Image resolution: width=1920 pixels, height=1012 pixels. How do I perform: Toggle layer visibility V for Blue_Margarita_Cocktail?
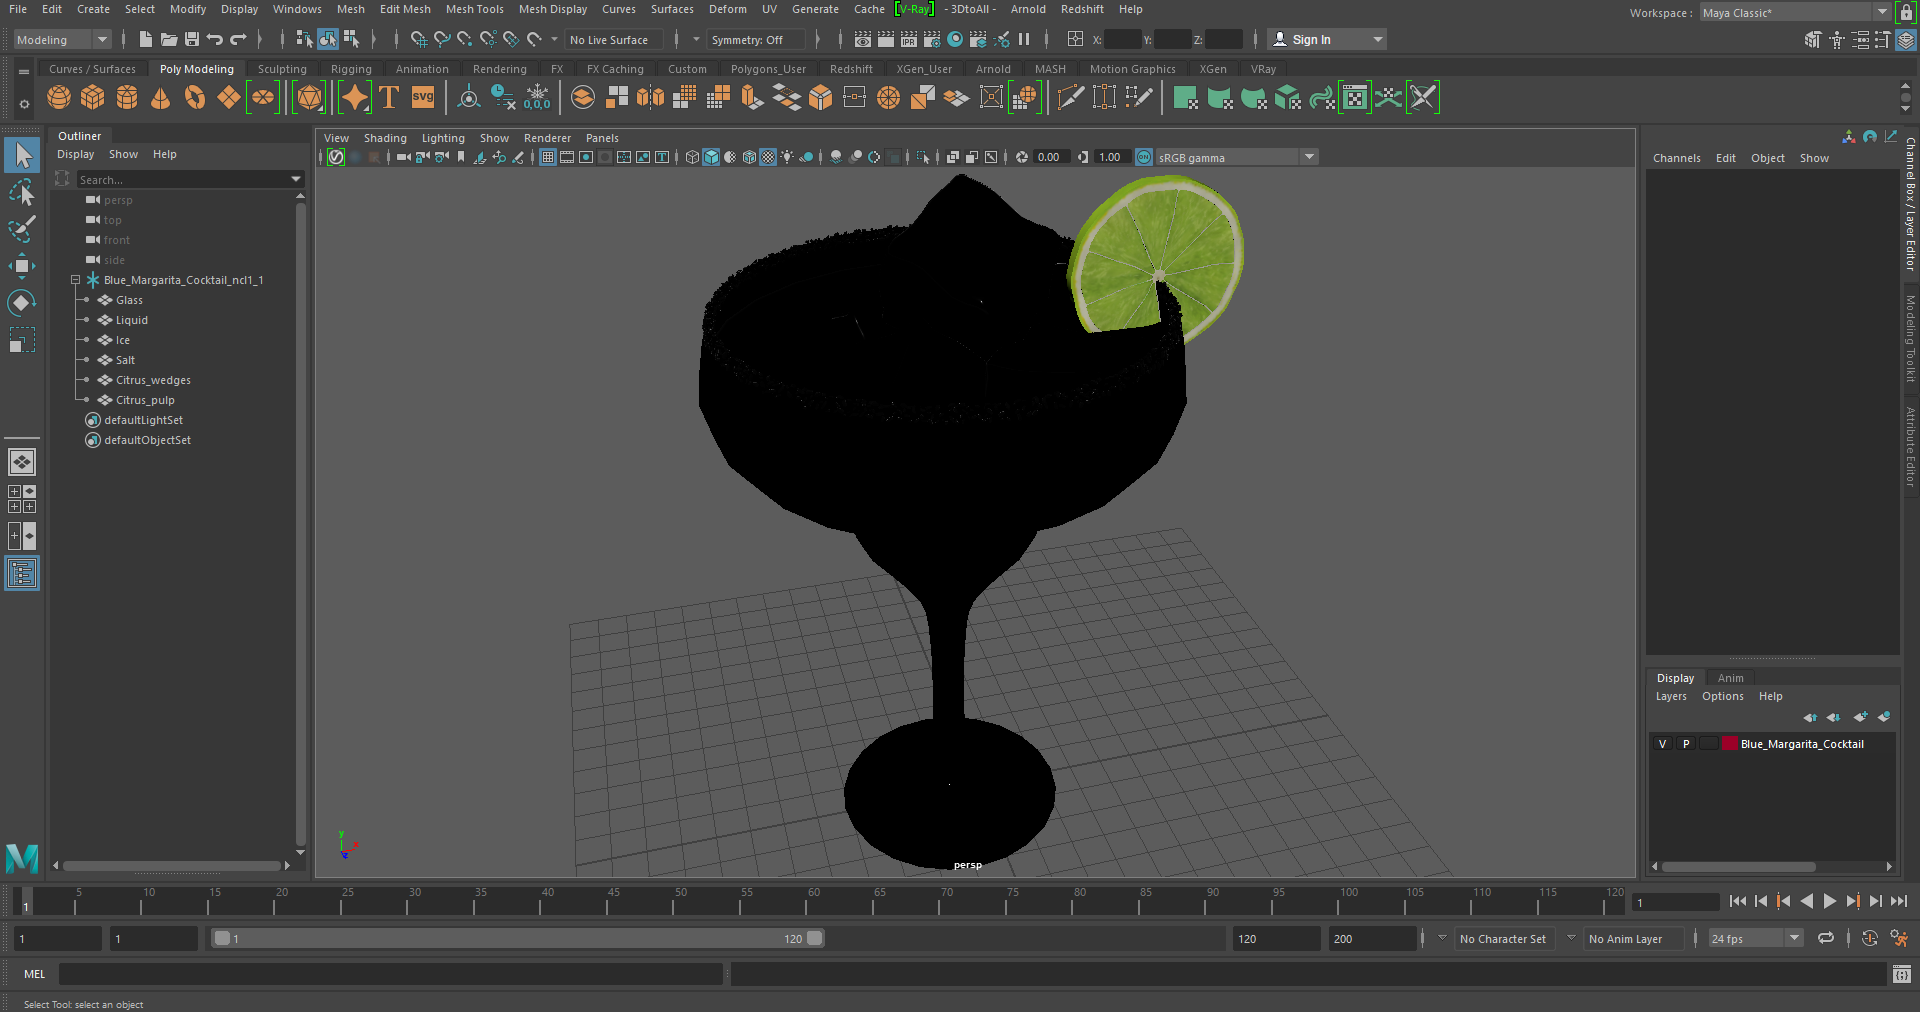pyautogui.click(x=1662, y=744)
